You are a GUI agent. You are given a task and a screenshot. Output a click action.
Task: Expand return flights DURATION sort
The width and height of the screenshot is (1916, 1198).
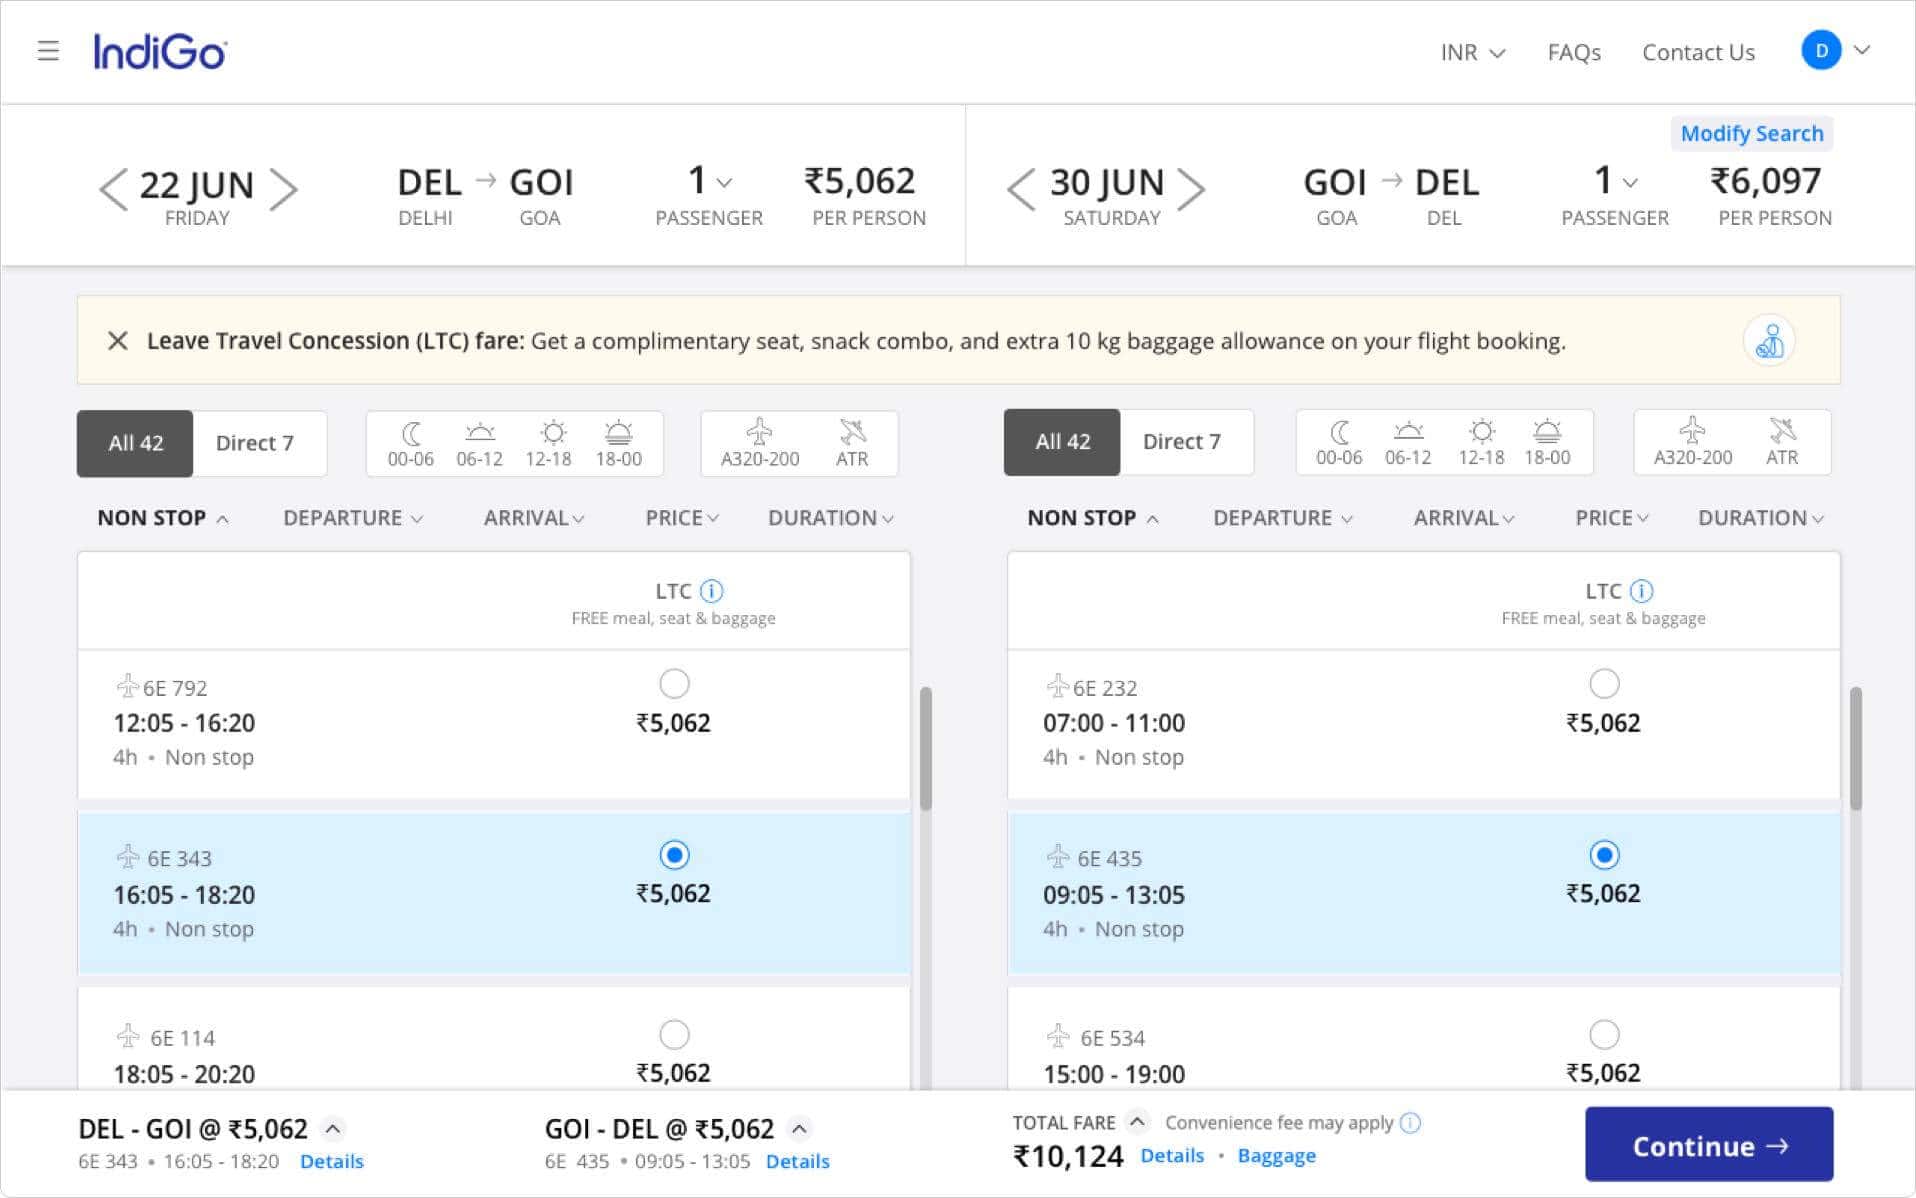click(x=1759, y=518)
